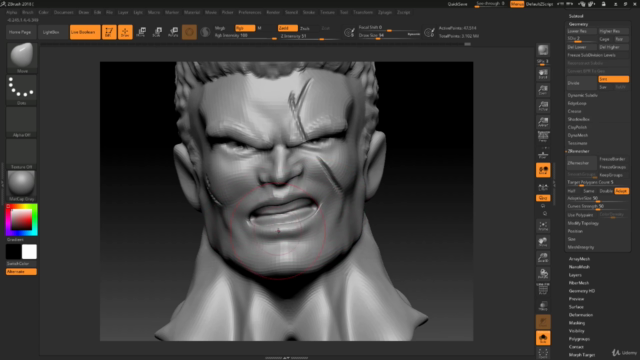640x360 pixels.
Task: Toggle Live Boolean button
Action: point(85,32)
